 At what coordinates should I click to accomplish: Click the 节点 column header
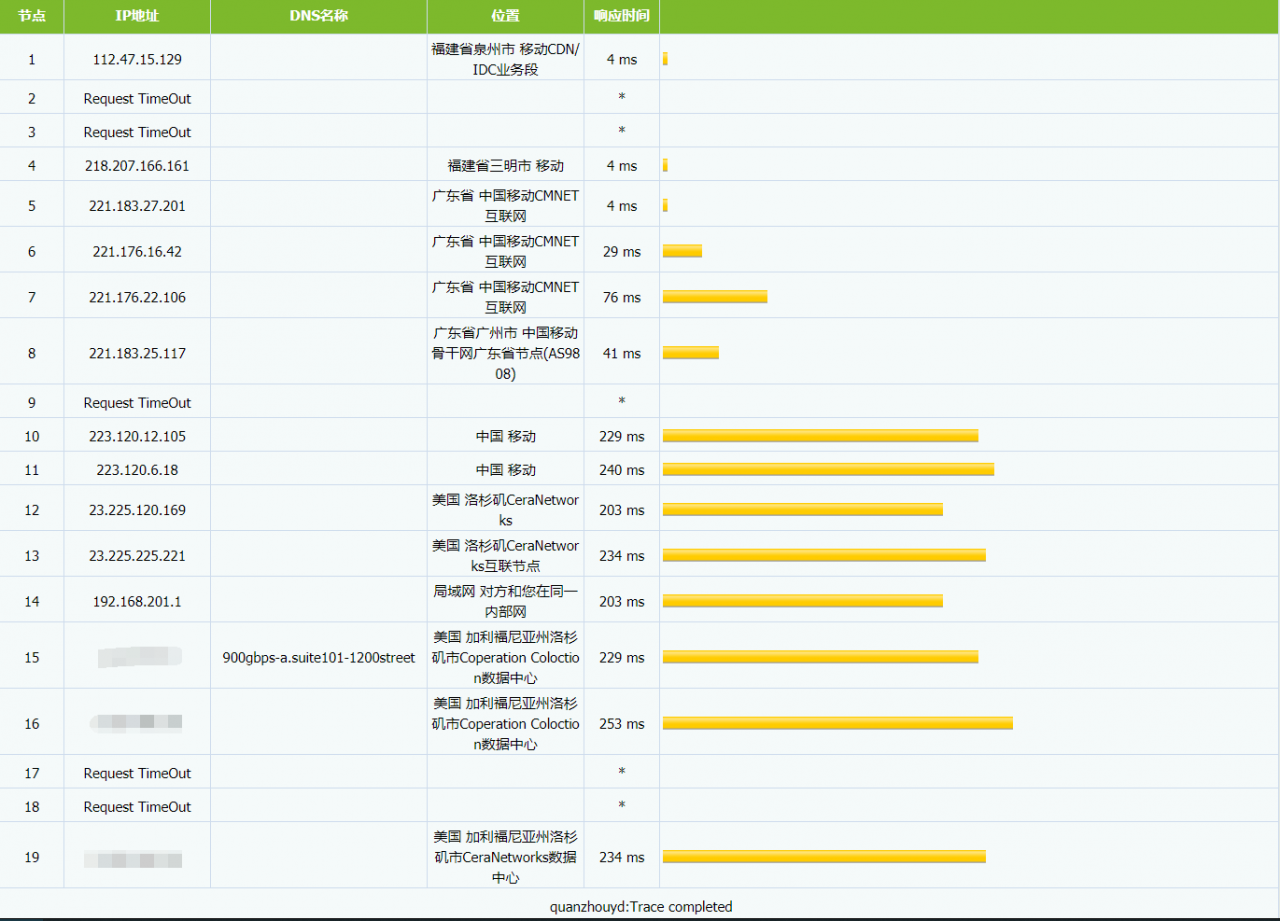[x=32, y=15]
